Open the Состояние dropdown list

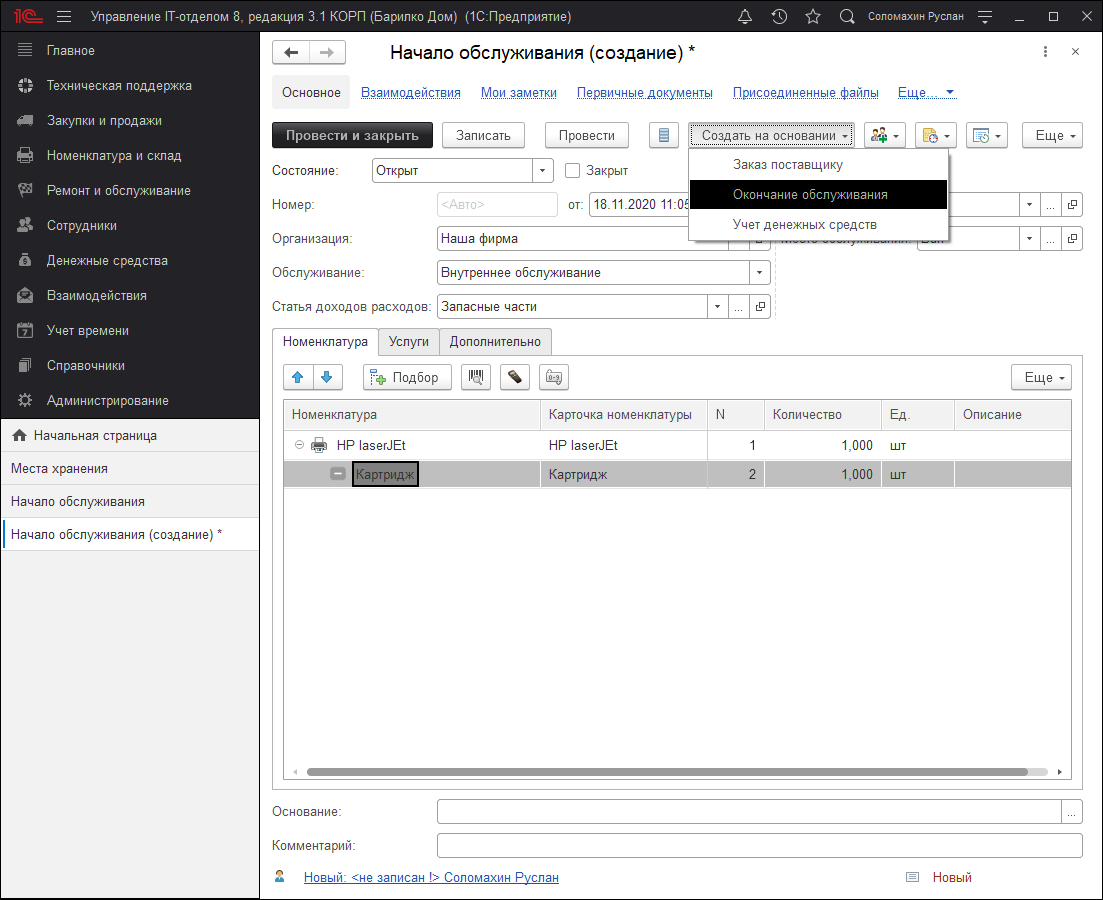(x=542, y=171)
